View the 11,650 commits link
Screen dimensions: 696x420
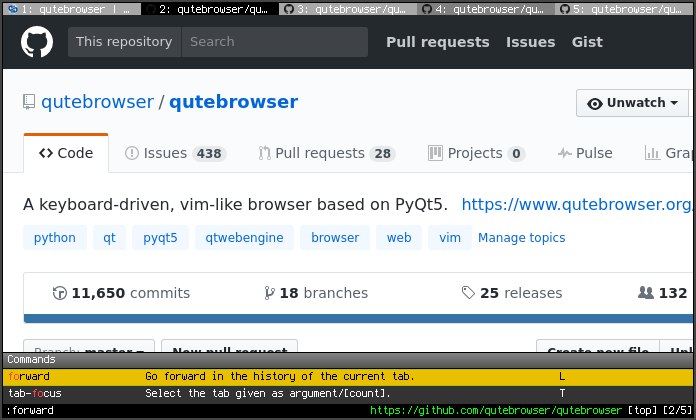[121, 293]
